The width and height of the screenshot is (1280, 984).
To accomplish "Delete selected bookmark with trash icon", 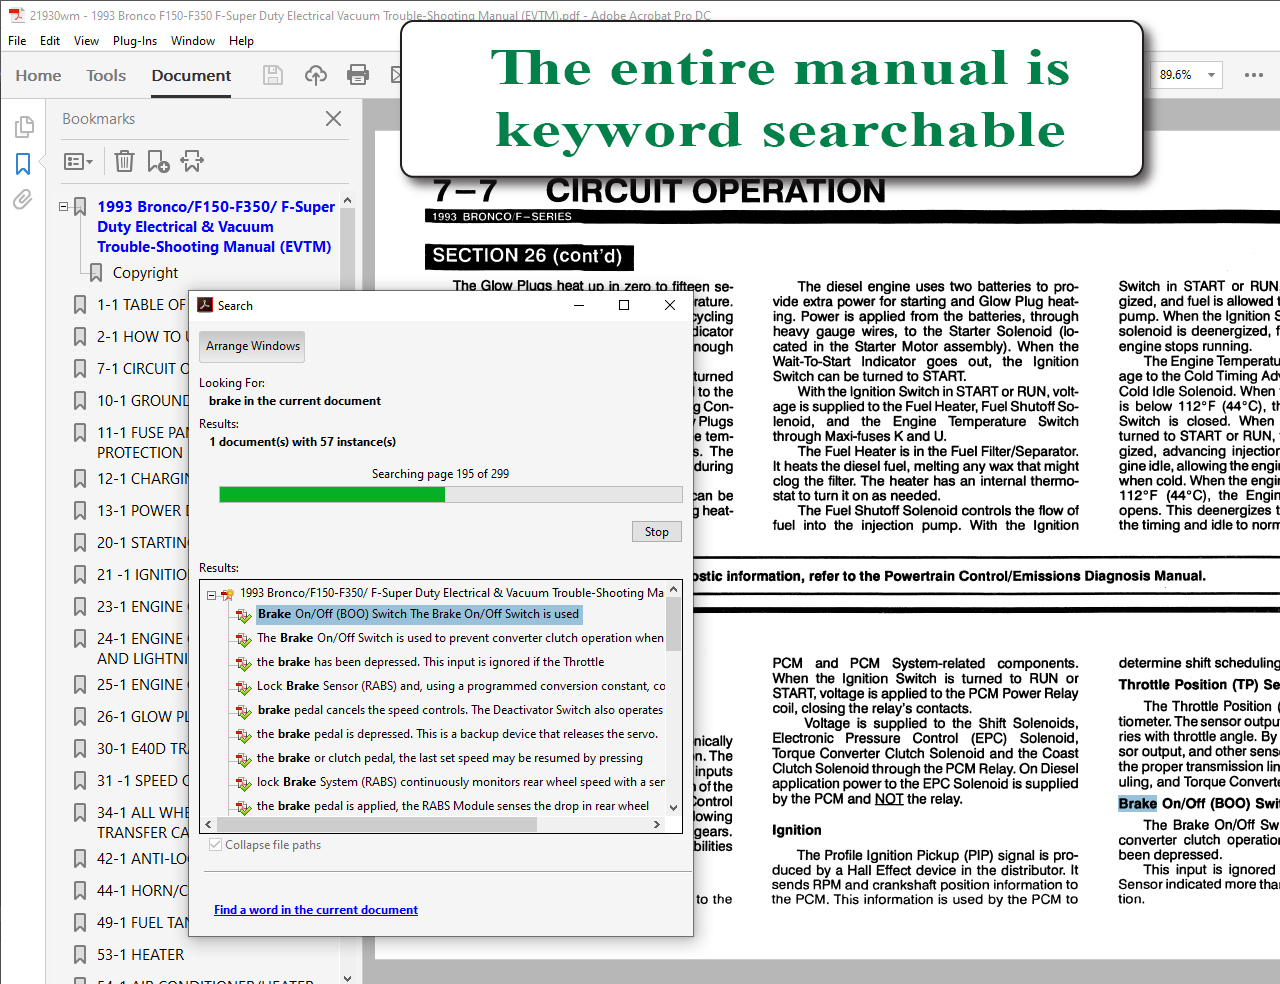I will pyautogui.click(x=124, y=161).
